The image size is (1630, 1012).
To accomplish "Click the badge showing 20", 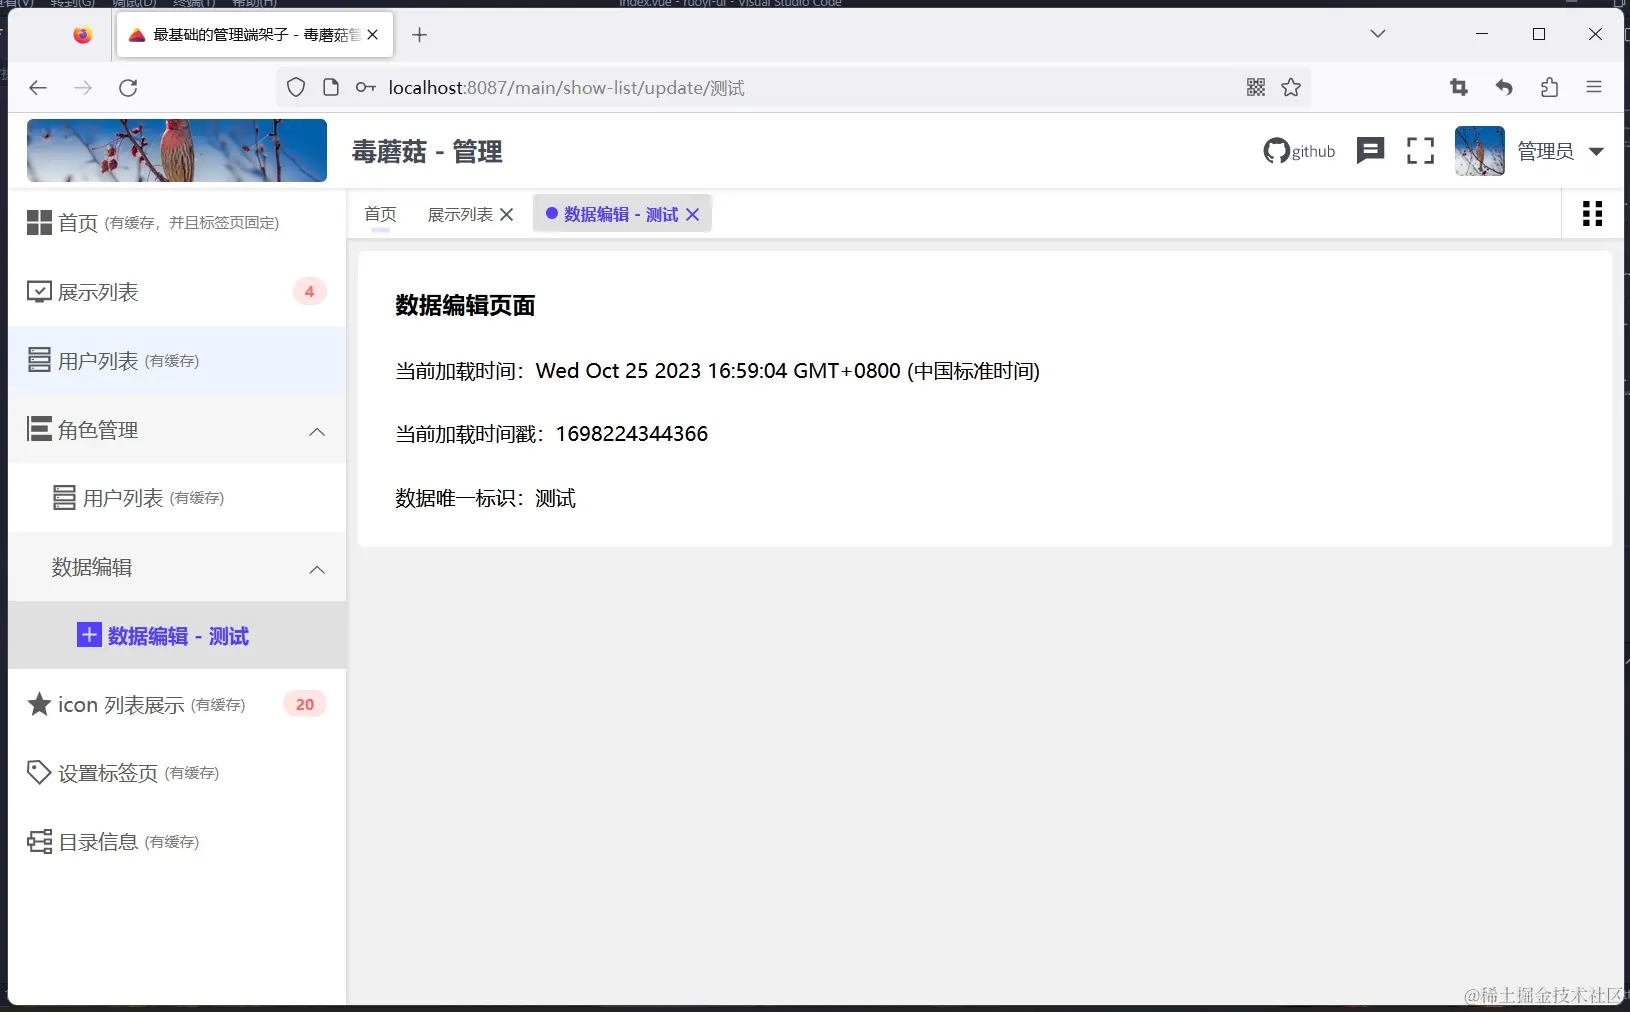I will pyautogui.click(x=305, y=704).
